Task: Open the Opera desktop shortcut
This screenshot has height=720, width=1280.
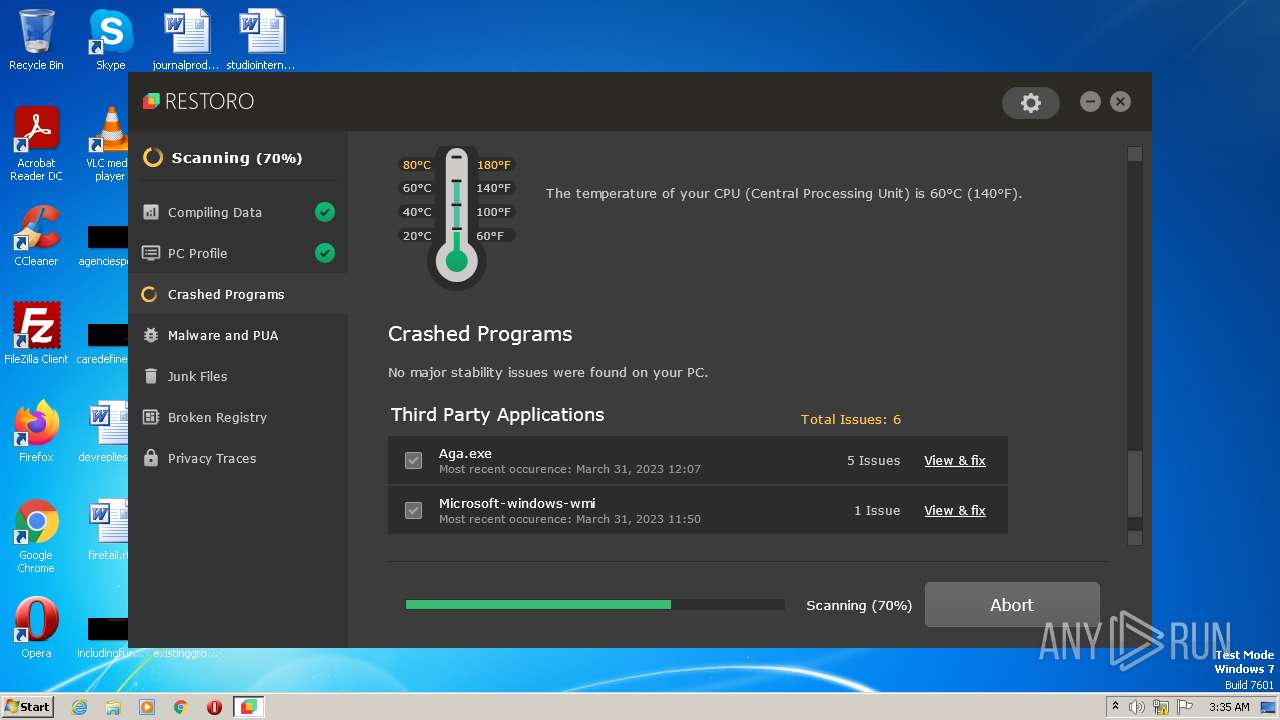Action: (36, 628)
